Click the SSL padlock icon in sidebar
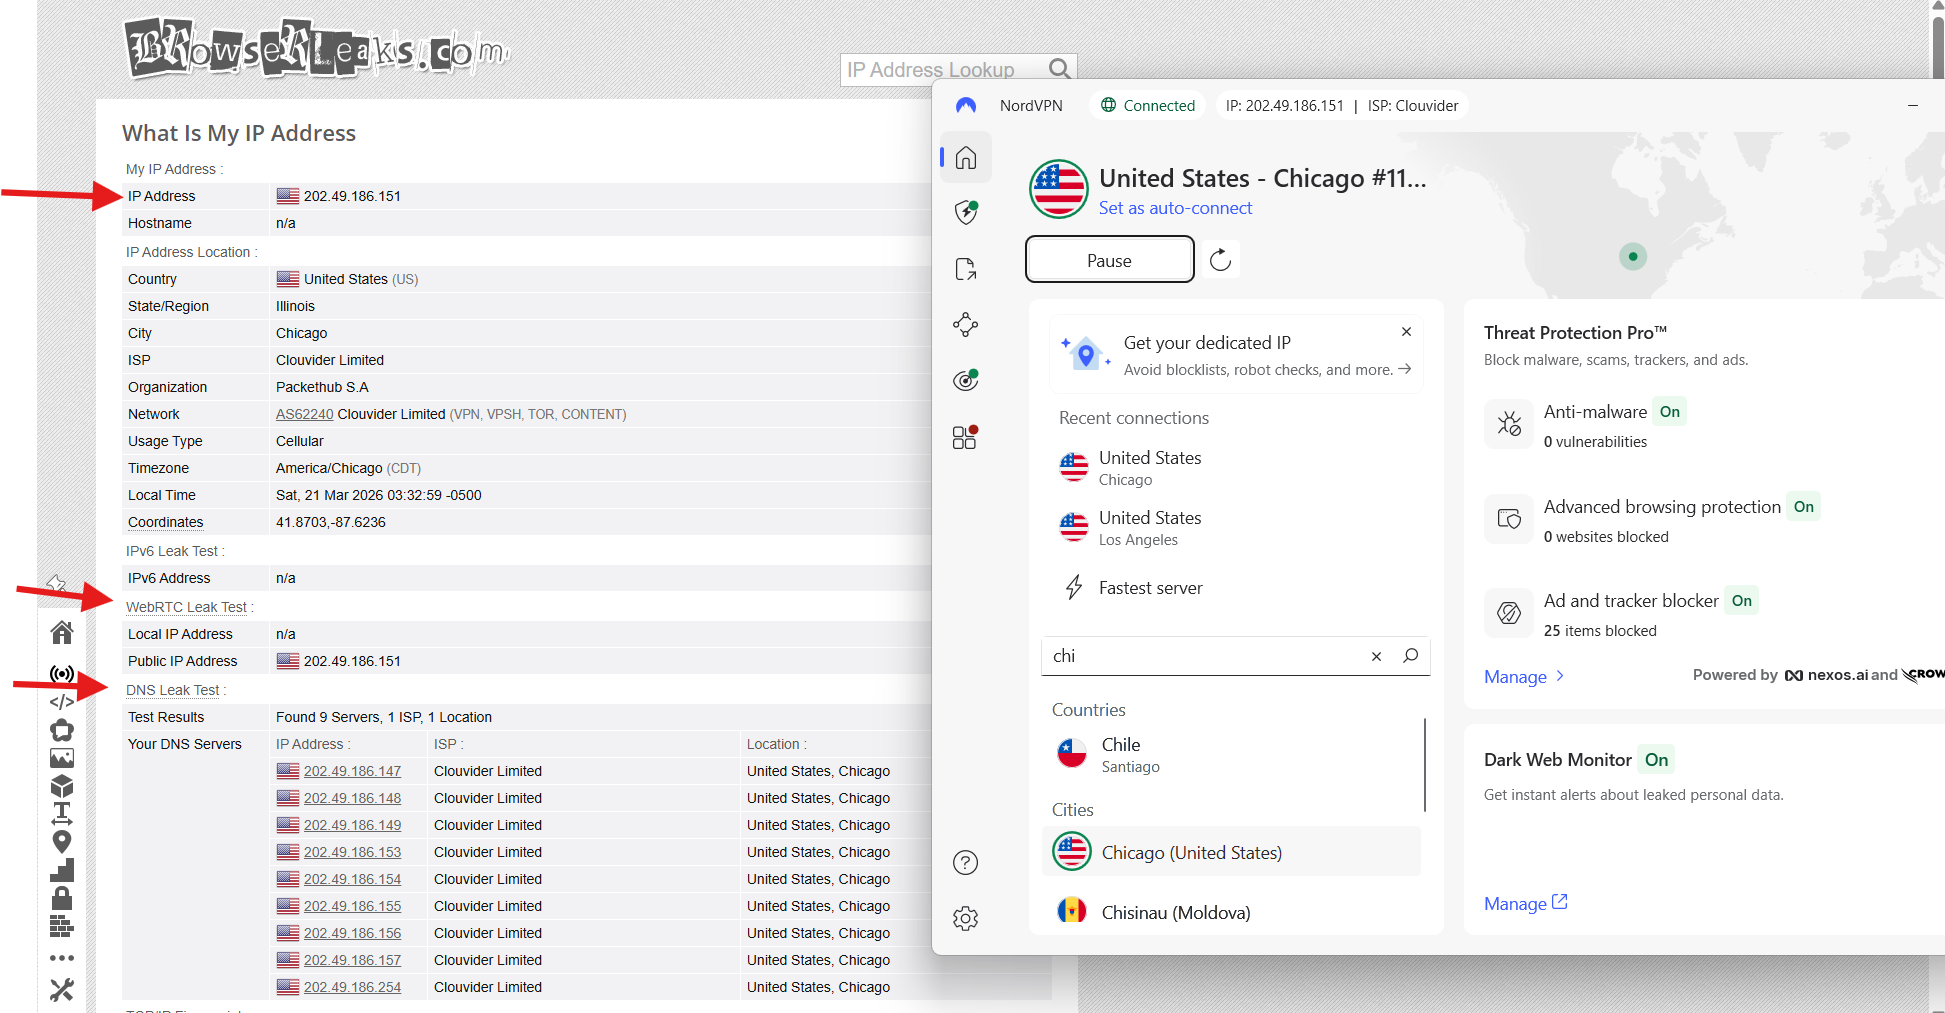Viewport: 1945px width, 1013px height. [x=62, y=898]
